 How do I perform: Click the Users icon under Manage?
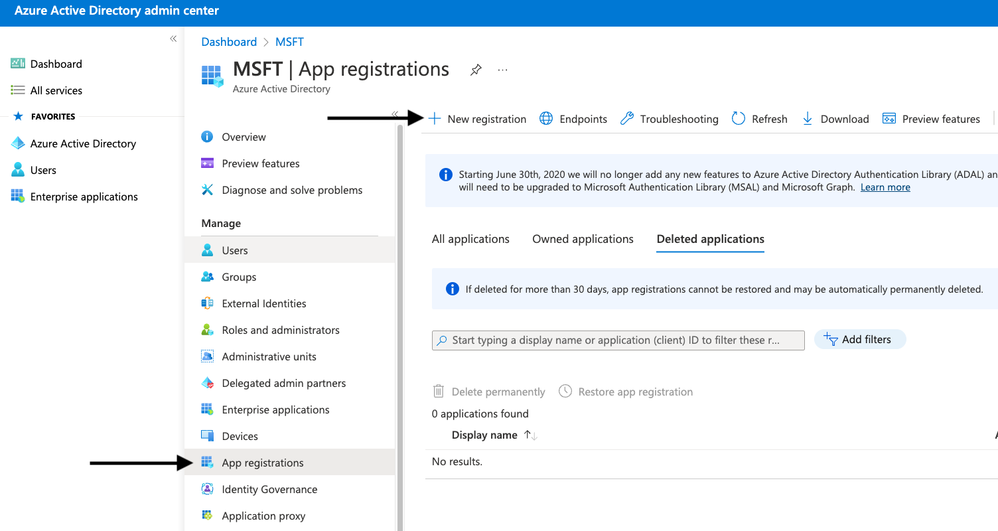click(x=207, y=250)
